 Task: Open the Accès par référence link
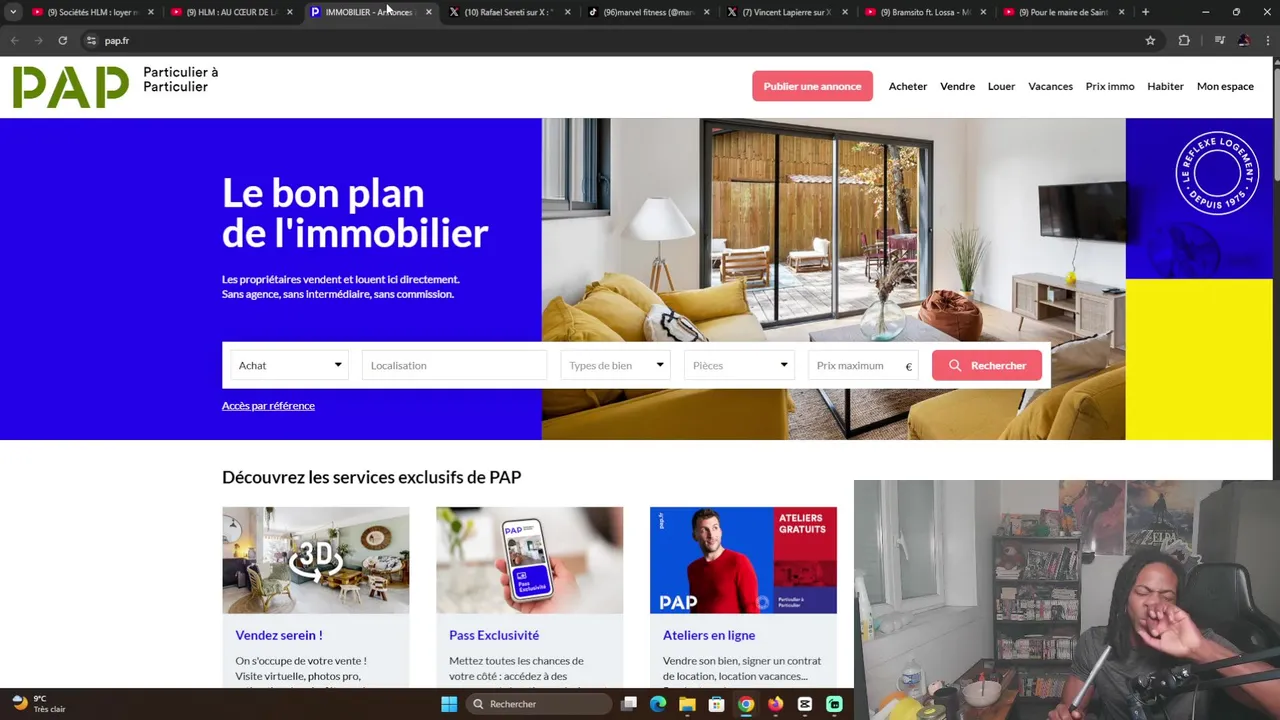tap(268, 405)
